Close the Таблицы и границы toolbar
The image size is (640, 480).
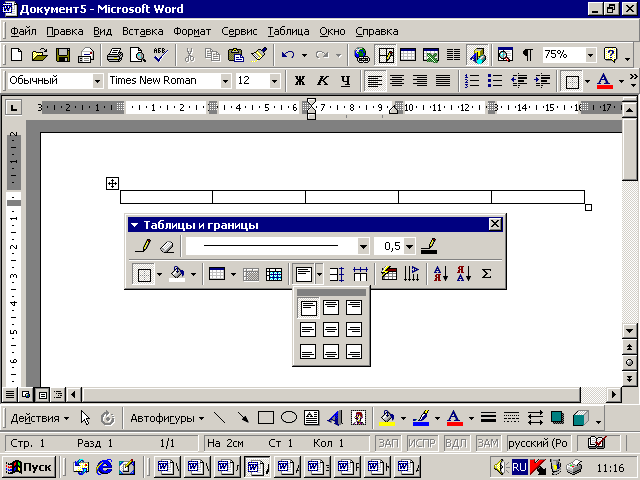(x=495, y=224)
